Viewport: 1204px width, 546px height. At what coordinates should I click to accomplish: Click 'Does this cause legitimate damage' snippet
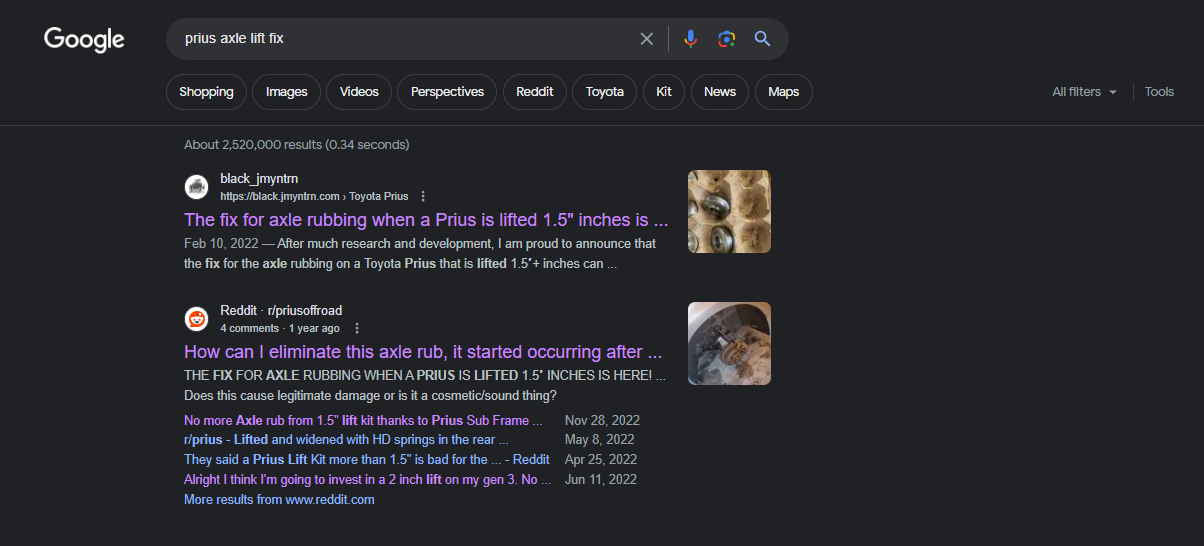click(371, 395)
